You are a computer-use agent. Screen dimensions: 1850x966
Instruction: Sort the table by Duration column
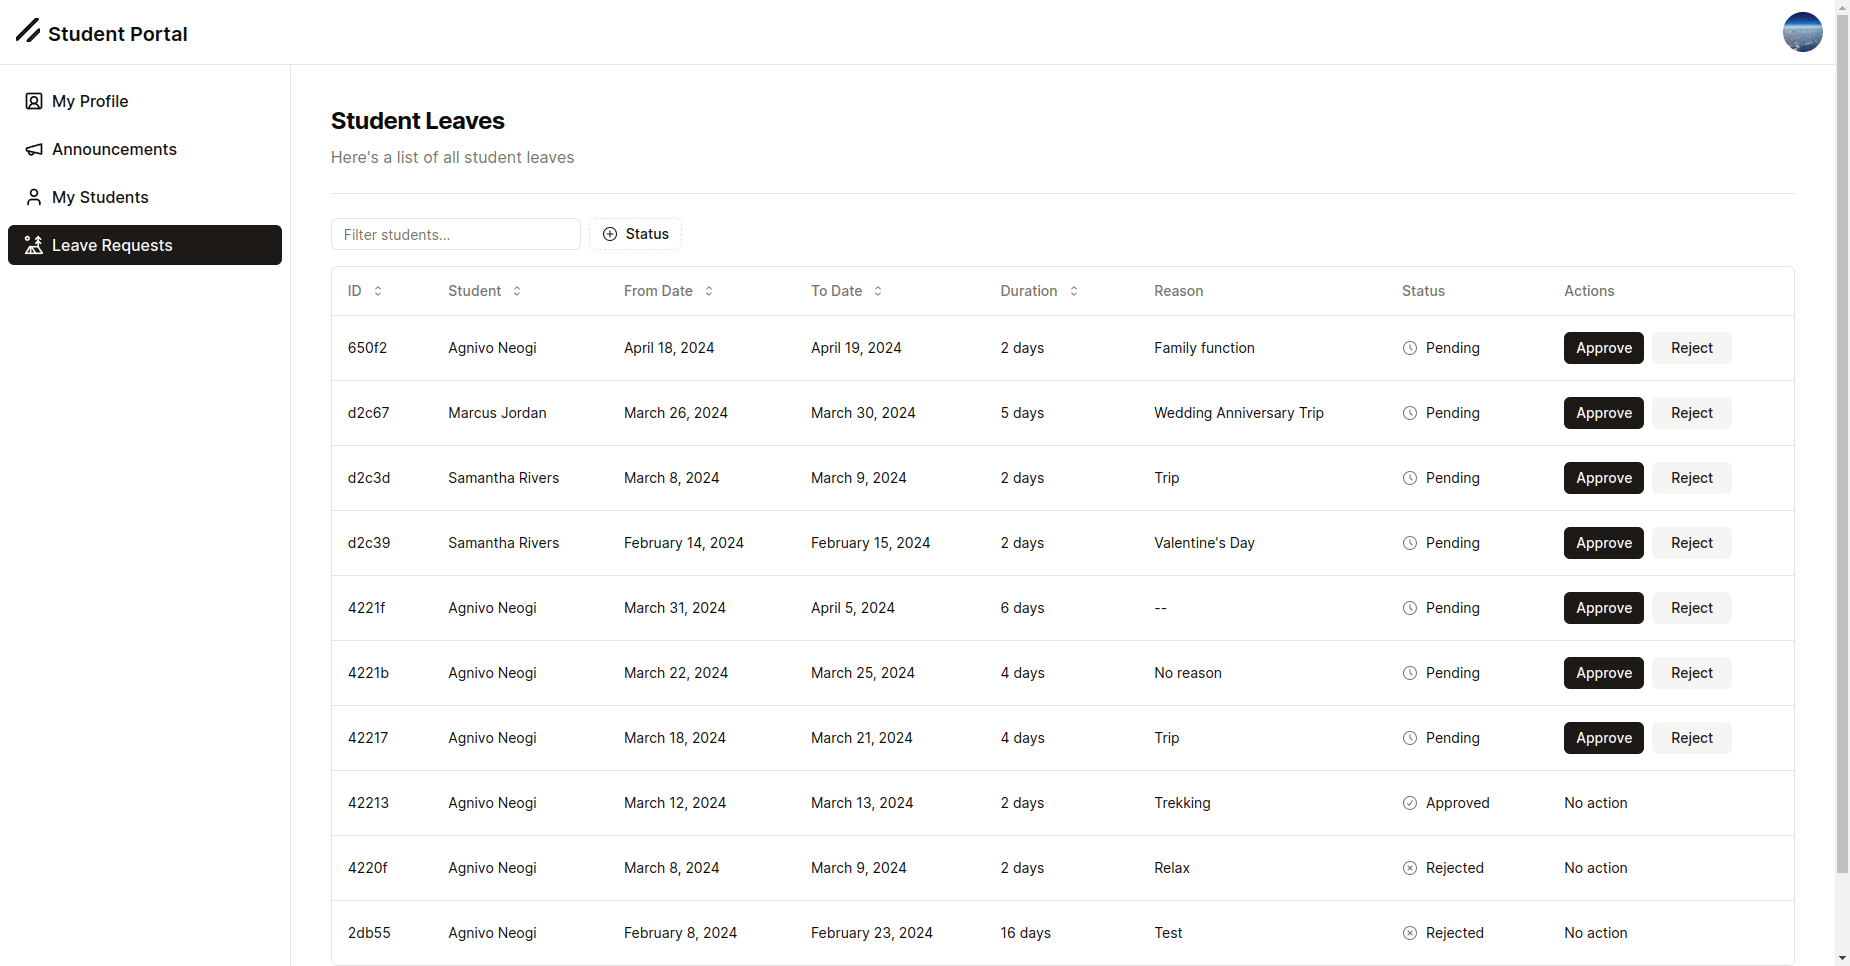click(1038, 291)
